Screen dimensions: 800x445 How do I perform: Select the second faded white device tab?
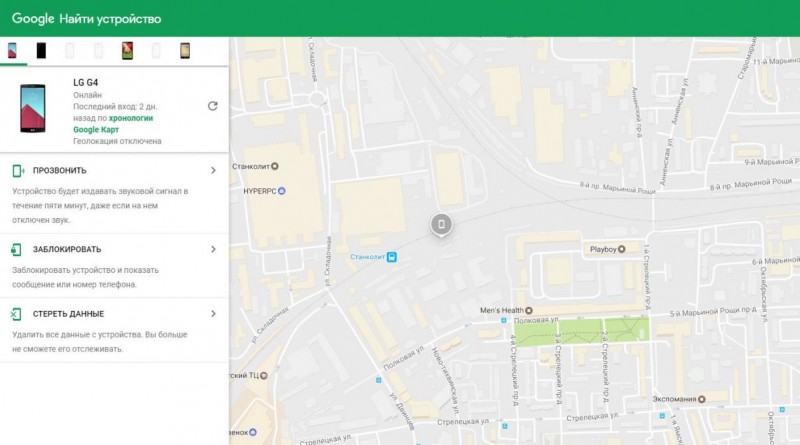(98, 51)
